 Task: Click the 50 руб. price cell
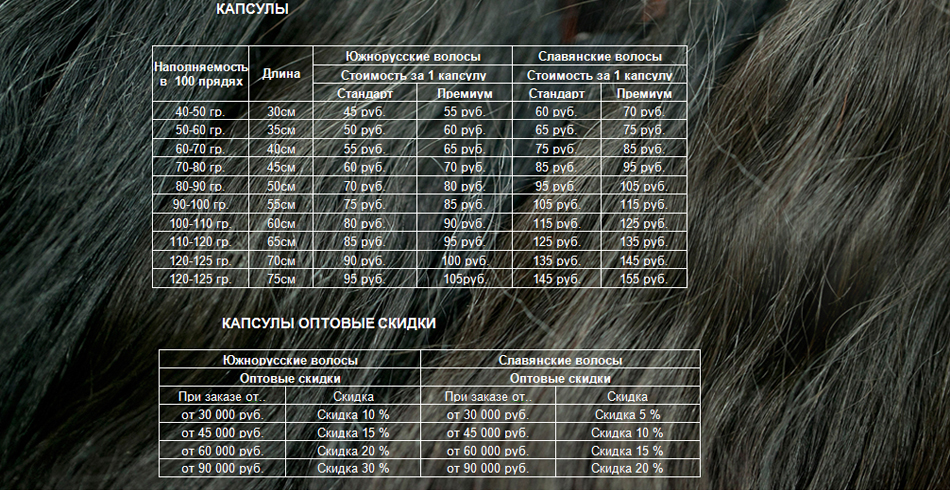364,130
